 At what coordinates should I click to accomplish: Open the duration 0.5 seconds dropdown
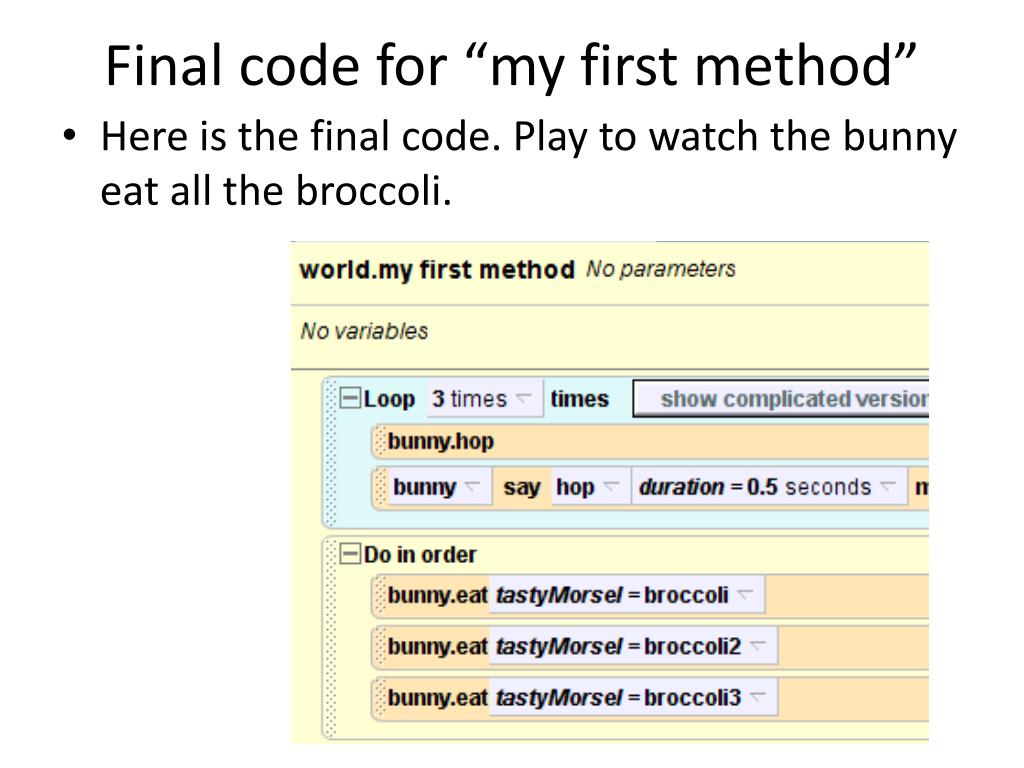(769, 487)
